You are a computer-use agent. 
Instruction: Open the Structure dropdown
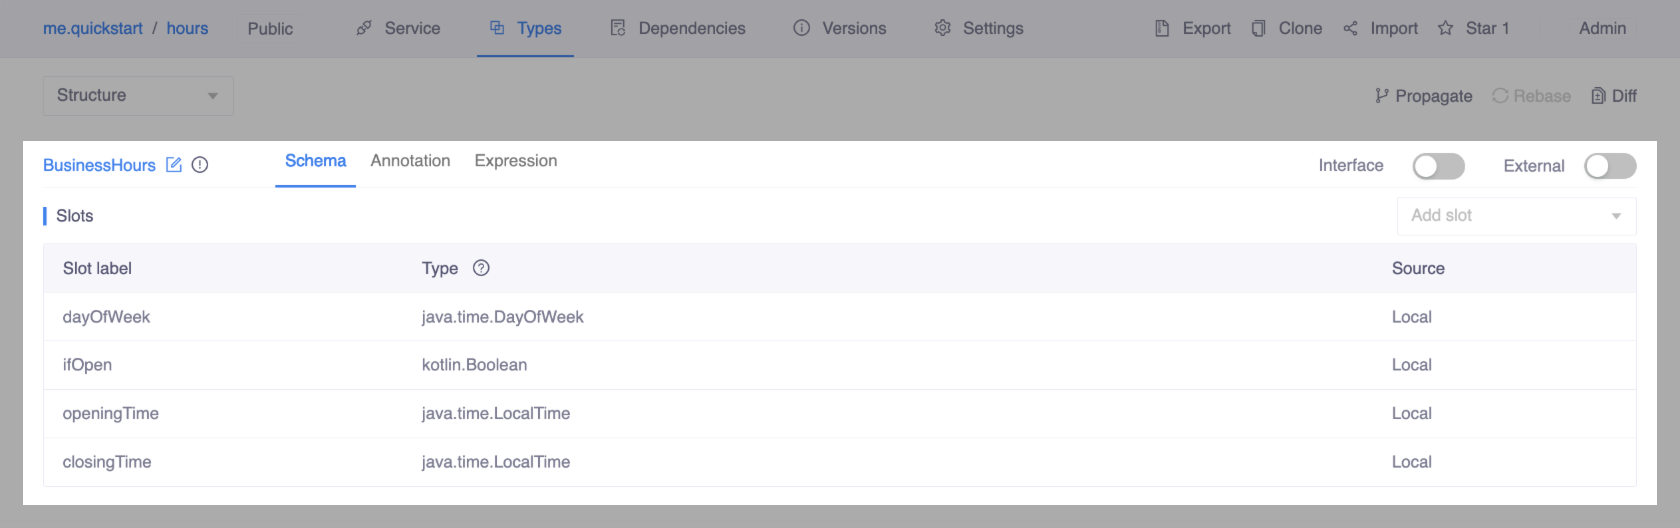point(138,96)
